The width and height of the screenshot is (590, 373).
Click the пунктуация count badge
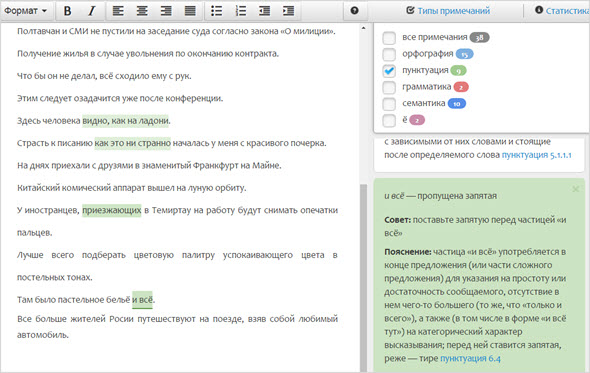pyautogui.click(x=458, y=71)
